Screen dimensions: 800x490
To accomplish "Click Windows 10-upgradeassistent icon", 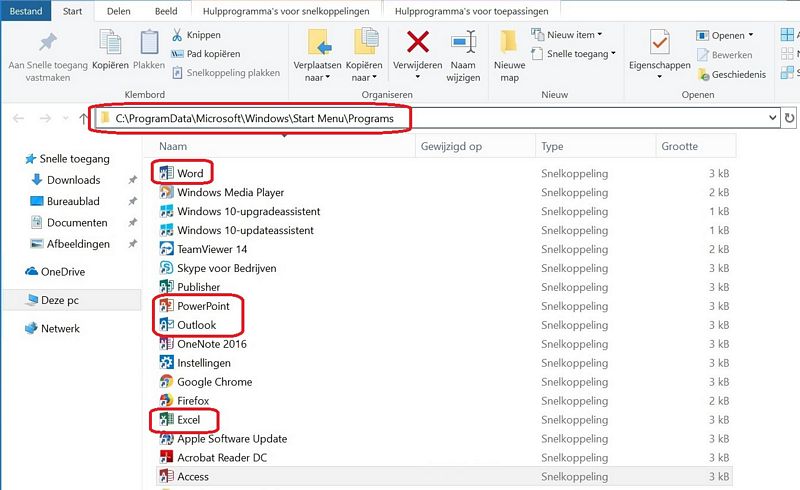I will tap(166, 211).
